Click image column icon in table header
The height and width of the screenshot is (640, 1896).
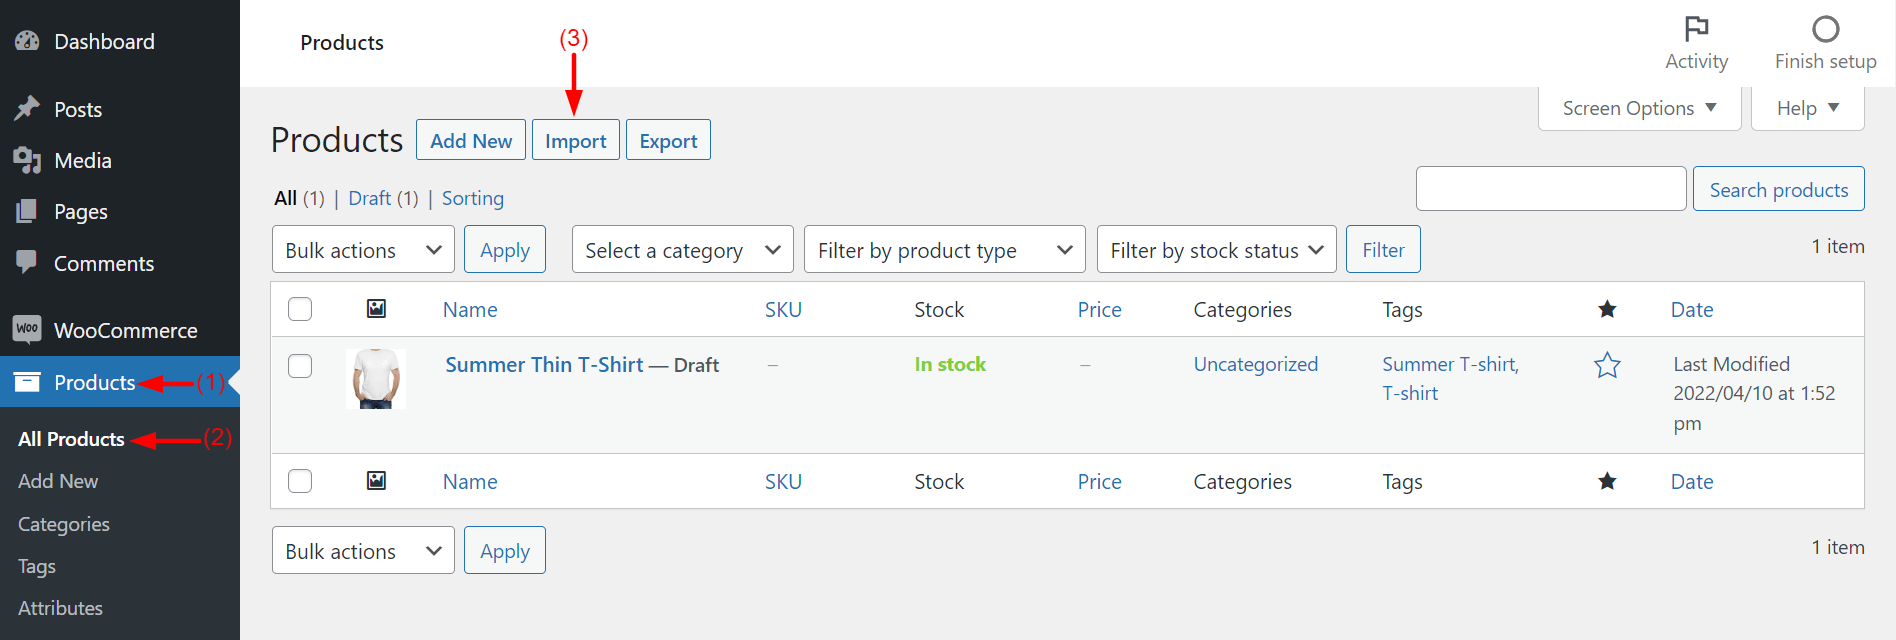(376, 309)
